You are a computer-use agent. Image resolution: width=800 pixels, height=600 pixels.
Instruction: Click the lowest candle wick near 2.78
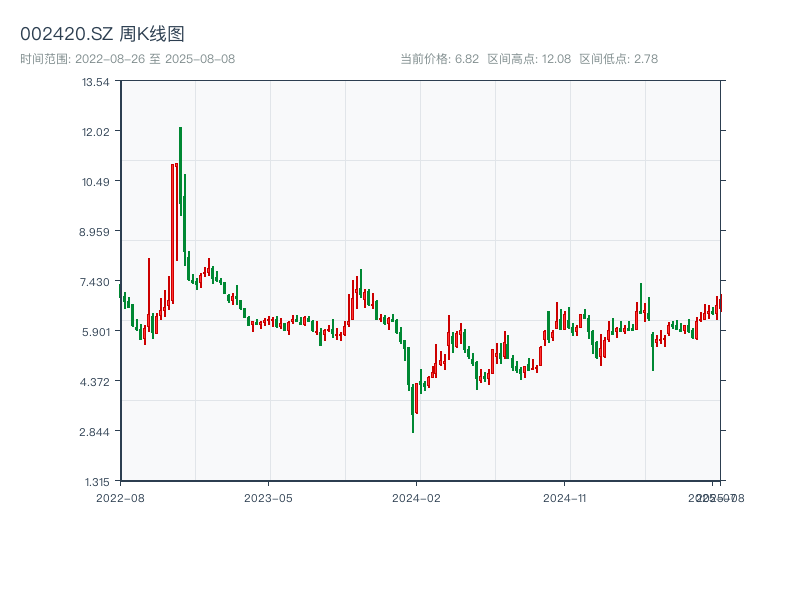pyautogui.click(x=413, y=425)
